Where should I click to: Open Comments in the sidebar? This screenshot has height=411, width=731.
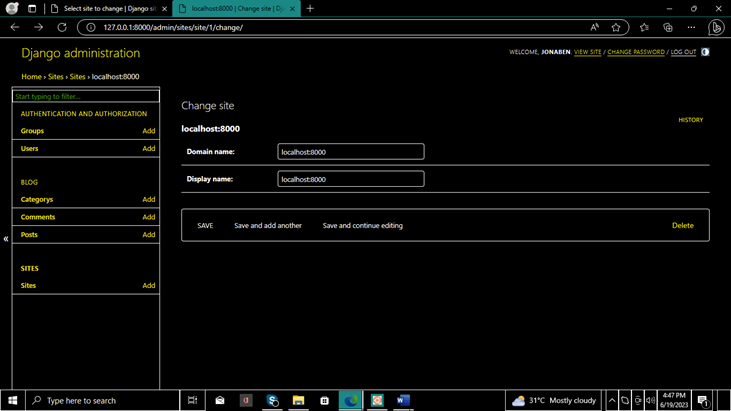tap(38, 217)
